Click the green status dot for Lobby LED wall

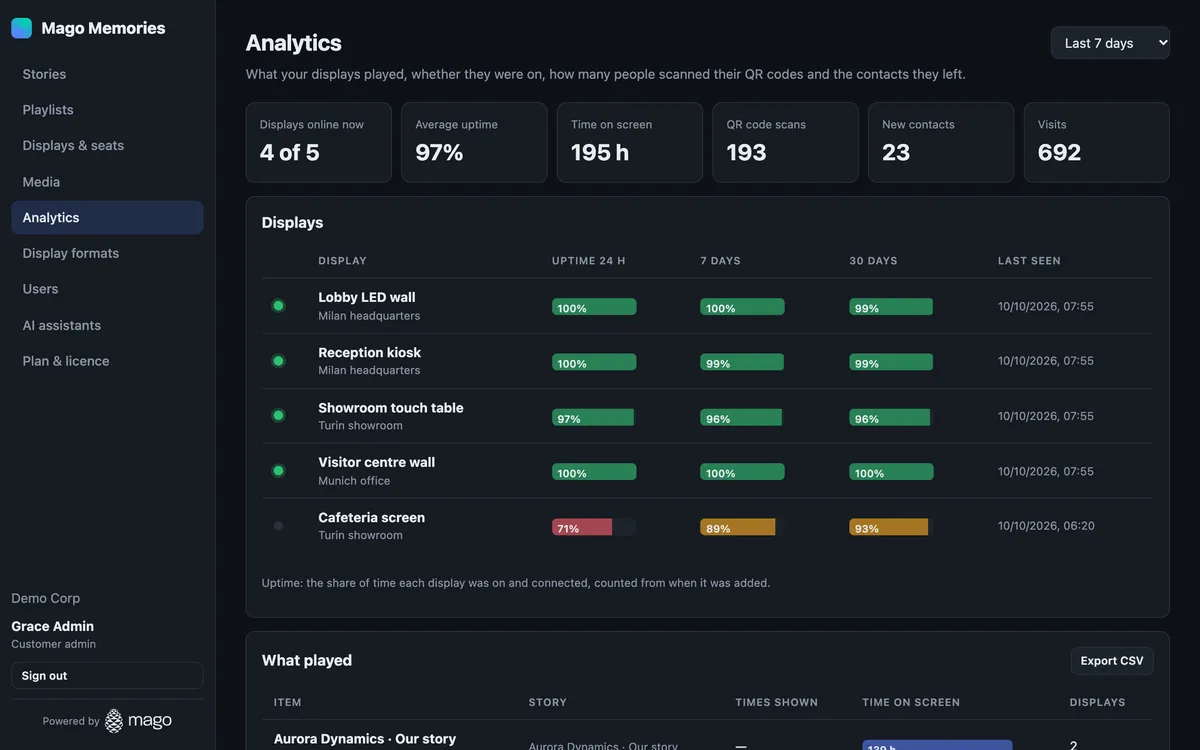point(278,306)
